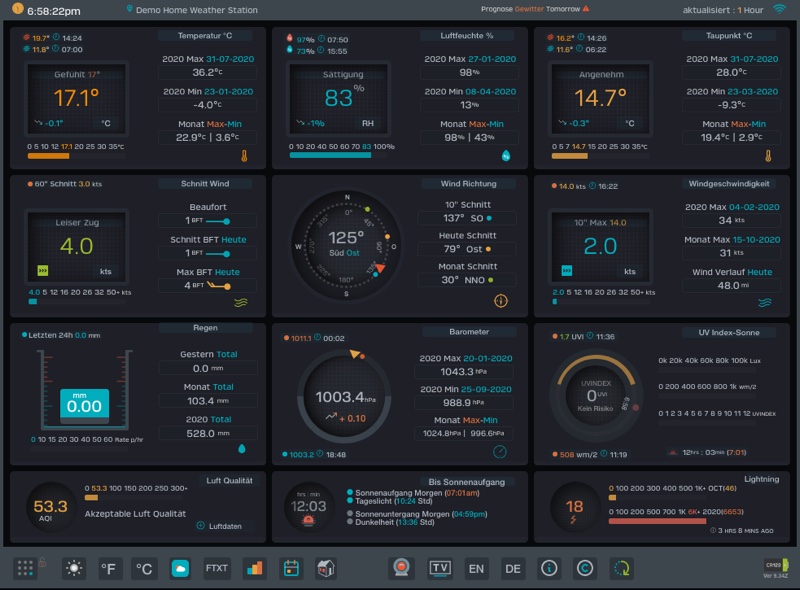Click the Windgeschwindigkeit panel title
This screenshot has height=590, width=800.
(x=729, y=184)
